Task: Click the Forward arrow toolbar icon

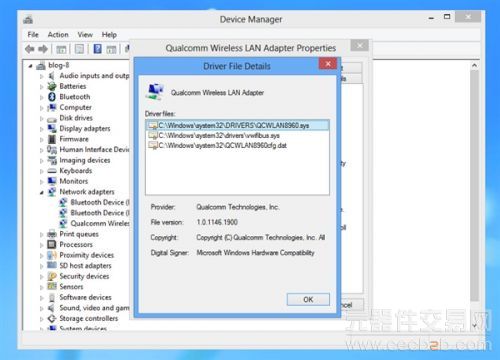Action: point(43,49)
